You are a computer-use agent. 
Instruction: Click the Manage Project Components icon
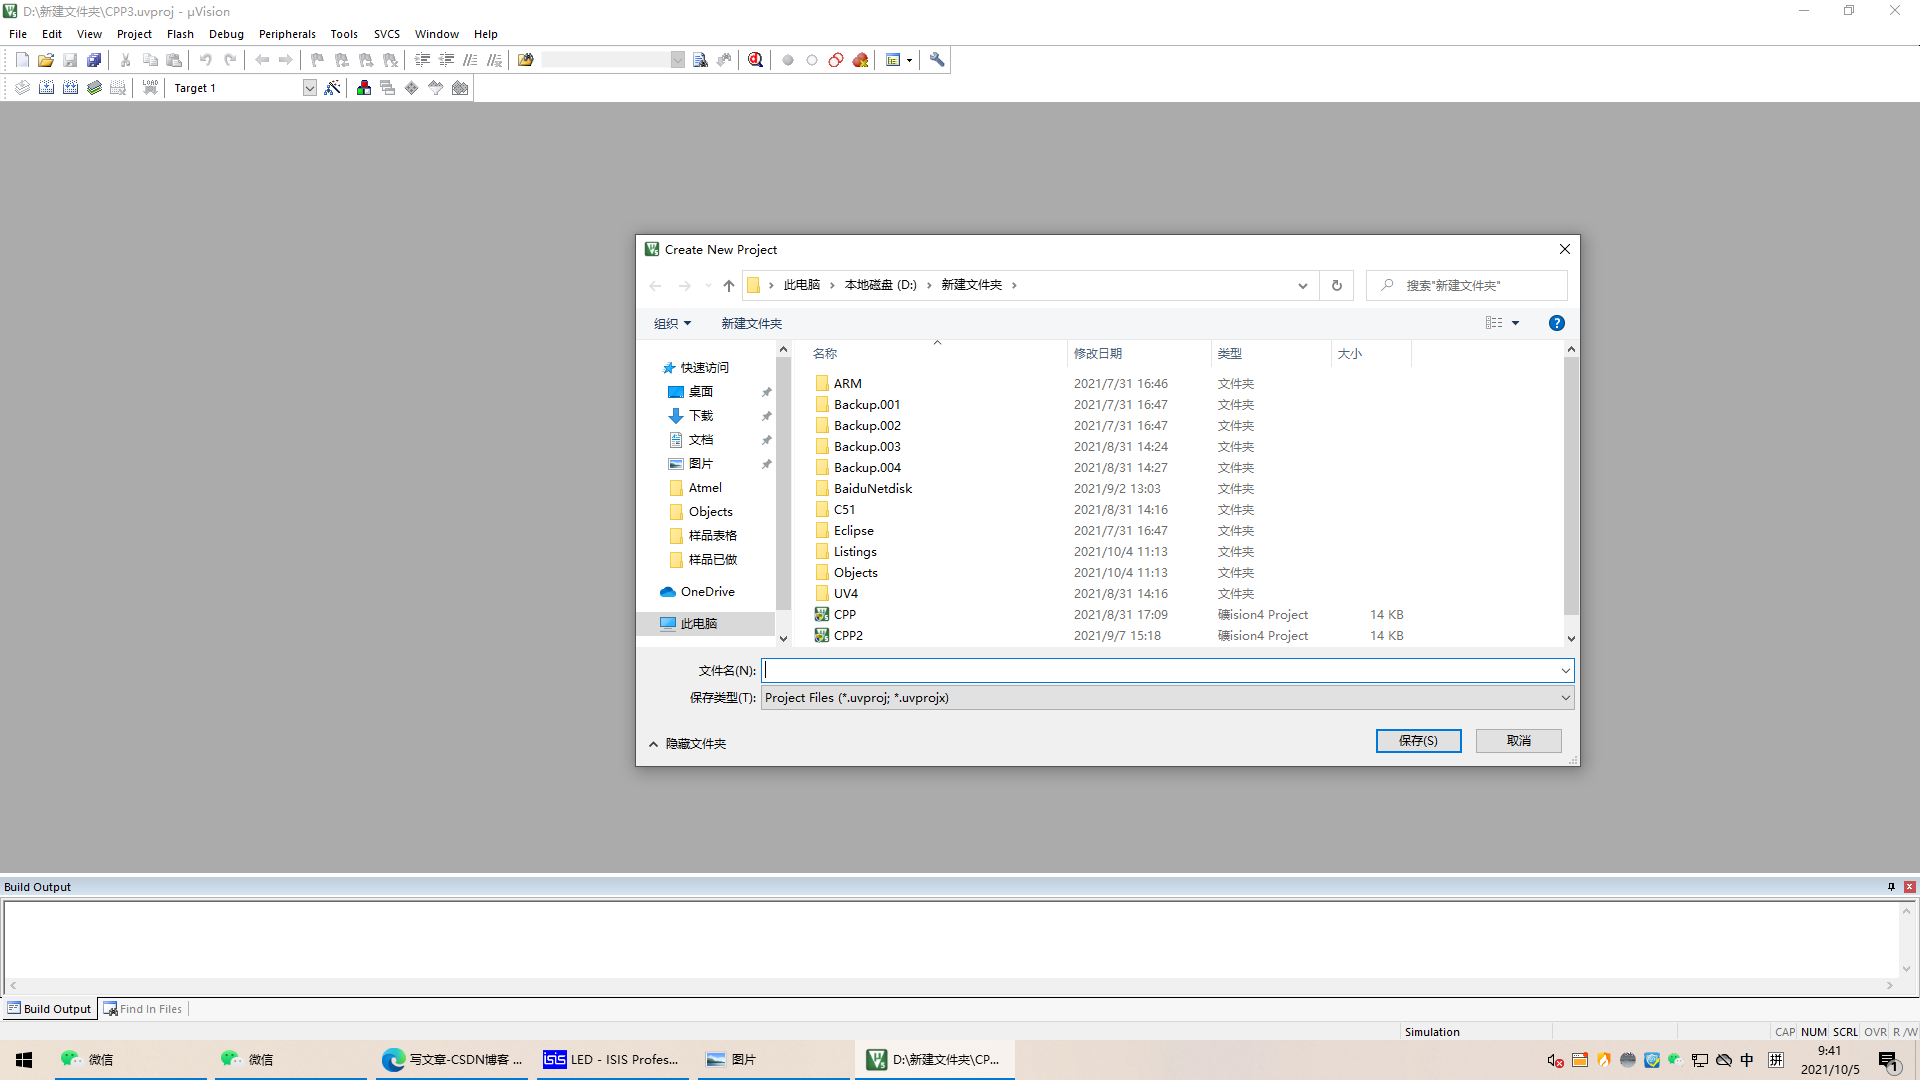364,87
